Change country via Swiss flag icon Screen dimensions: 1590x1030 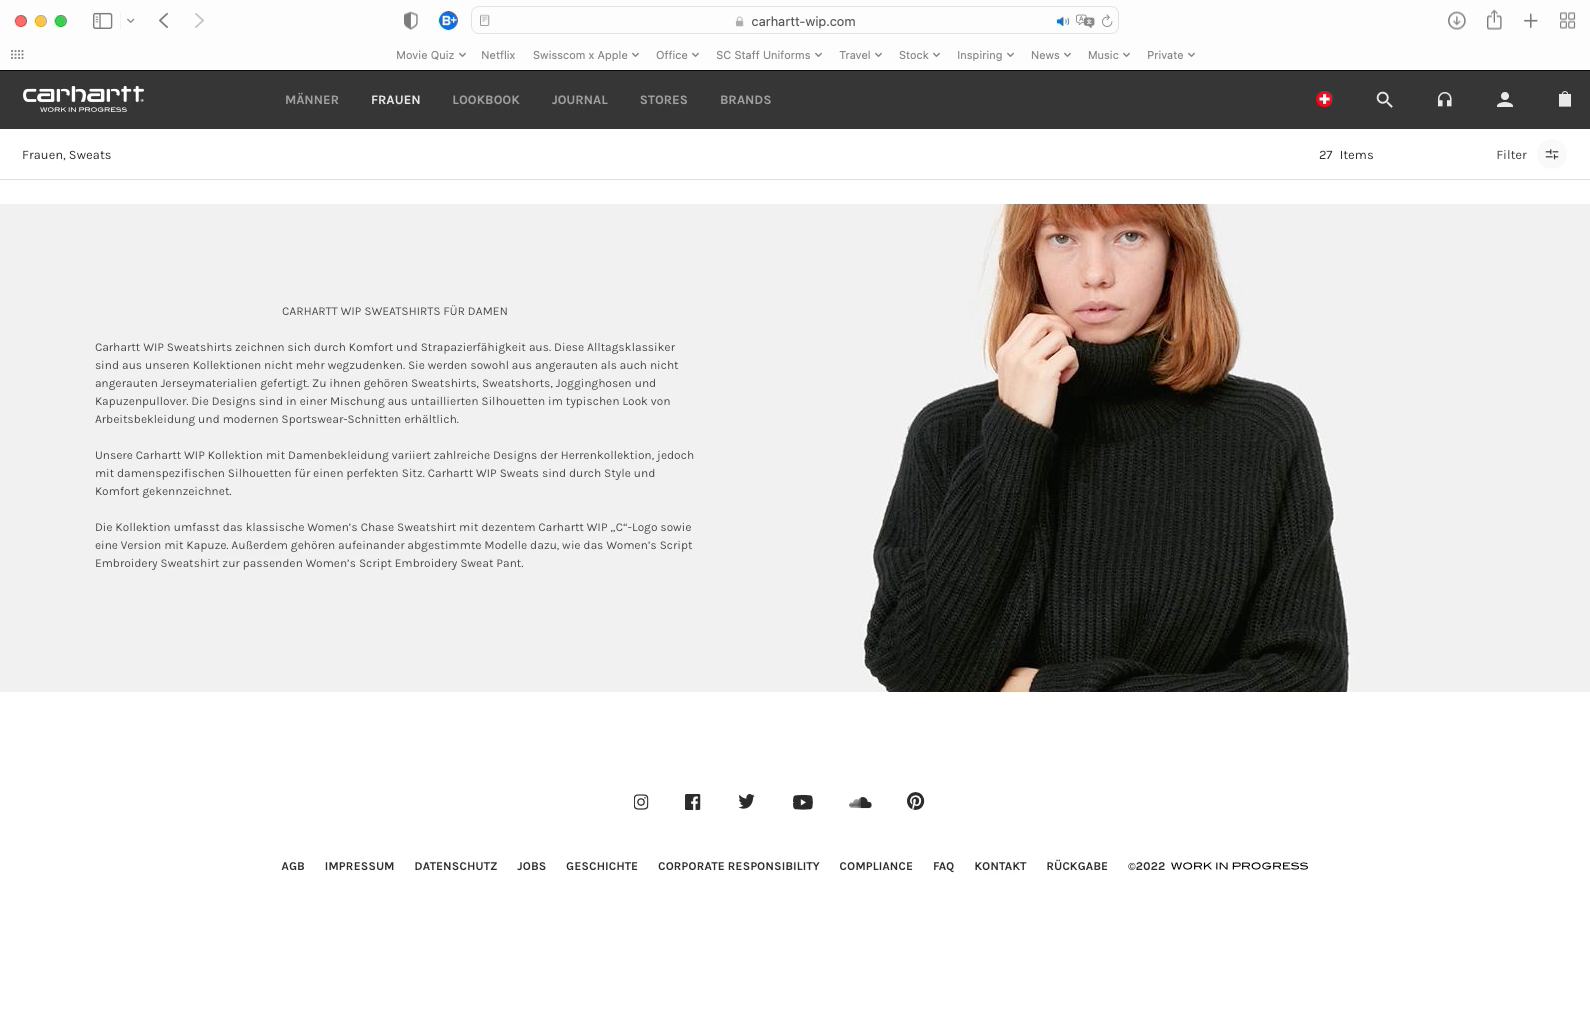click(x=1324, y=99)
